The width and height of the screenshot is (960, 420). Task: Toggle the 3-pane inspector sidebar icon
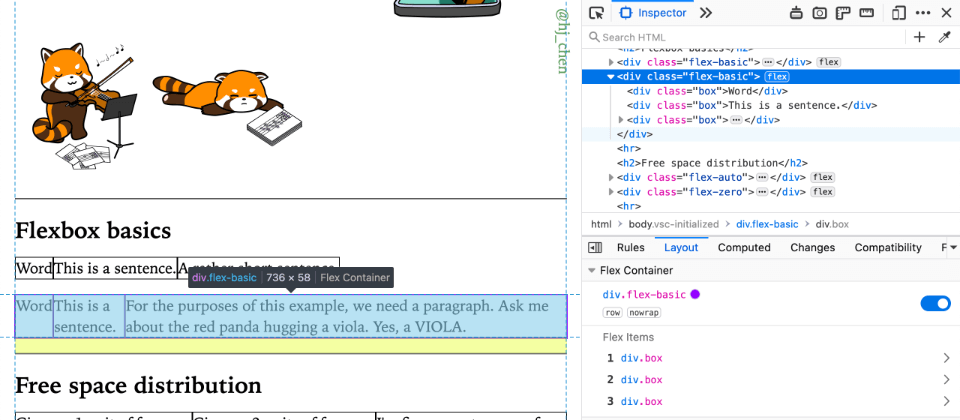[594, 247]
